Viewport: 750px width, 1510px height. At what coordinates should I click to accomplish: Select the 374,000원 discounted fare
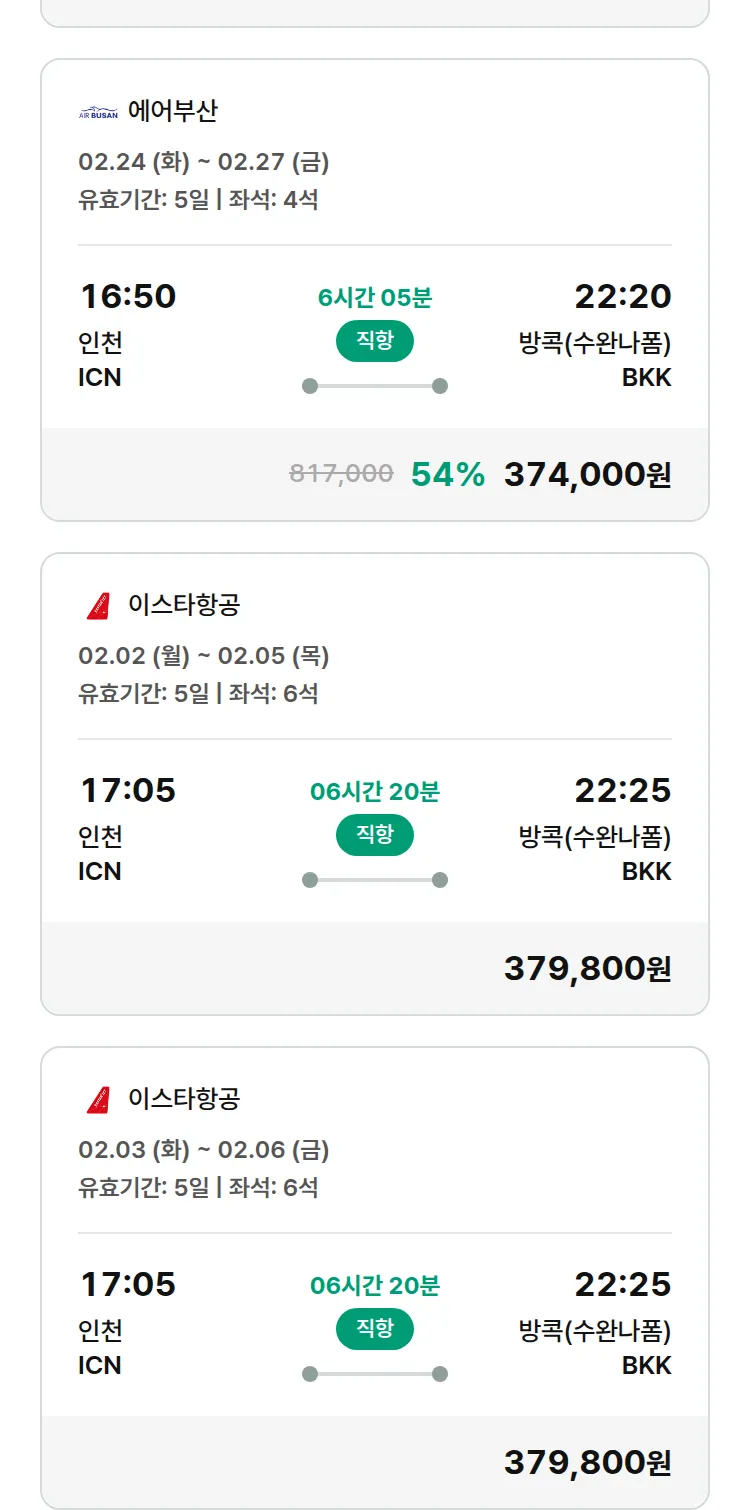pos(587,475)
